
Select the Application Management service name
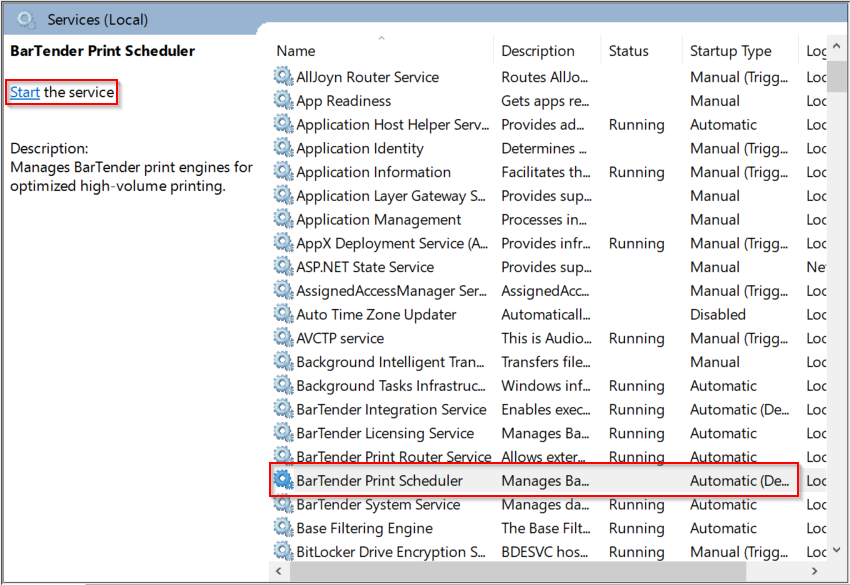tap(378, 220)
